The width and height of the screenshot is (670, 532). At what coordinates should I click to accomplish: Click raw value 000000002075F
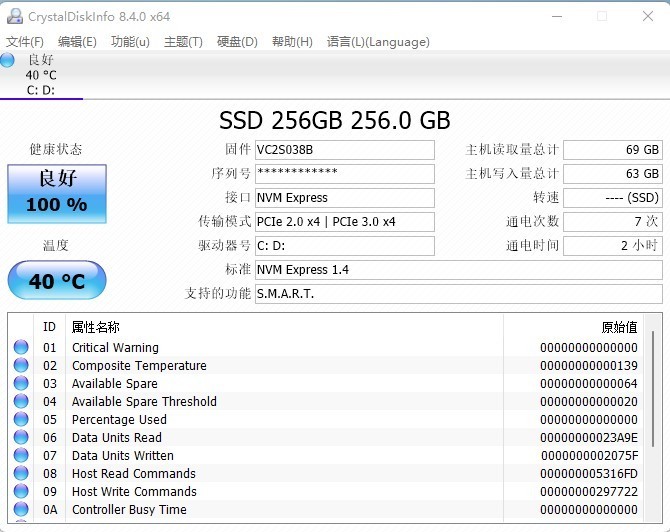[x=590, y=456]
